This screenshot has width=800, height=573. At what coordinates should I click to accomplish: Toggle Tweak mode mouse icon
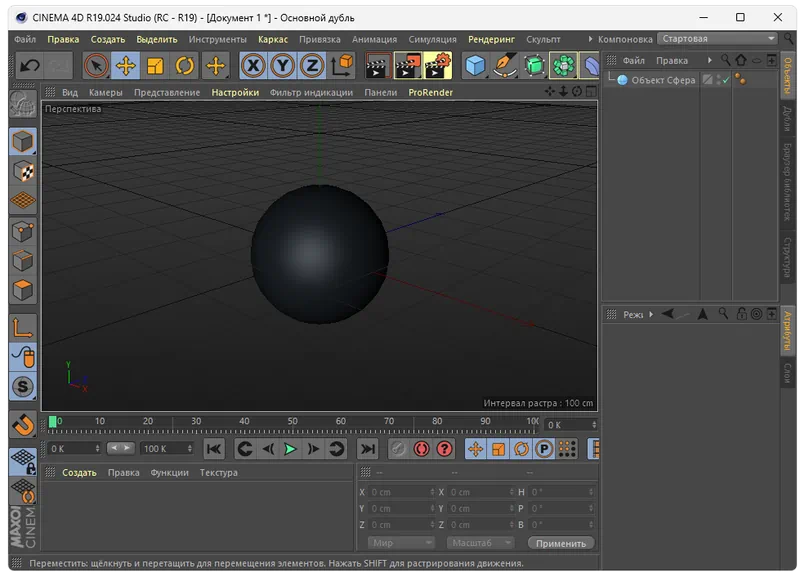click(x=23, y=357)
